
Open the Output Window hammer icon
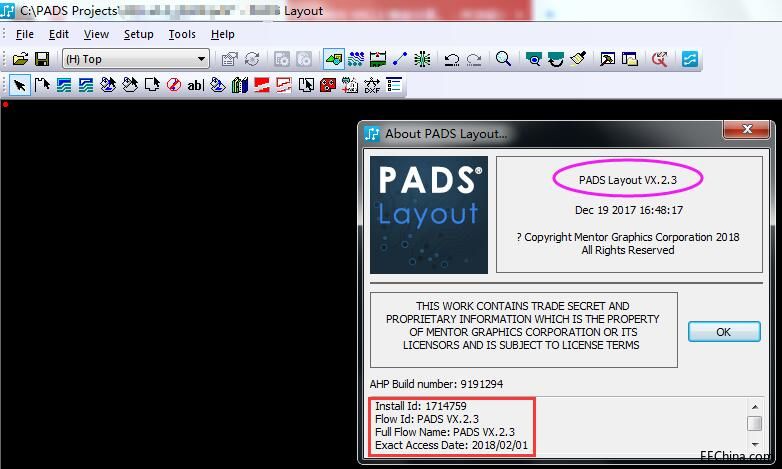point(607,59)
